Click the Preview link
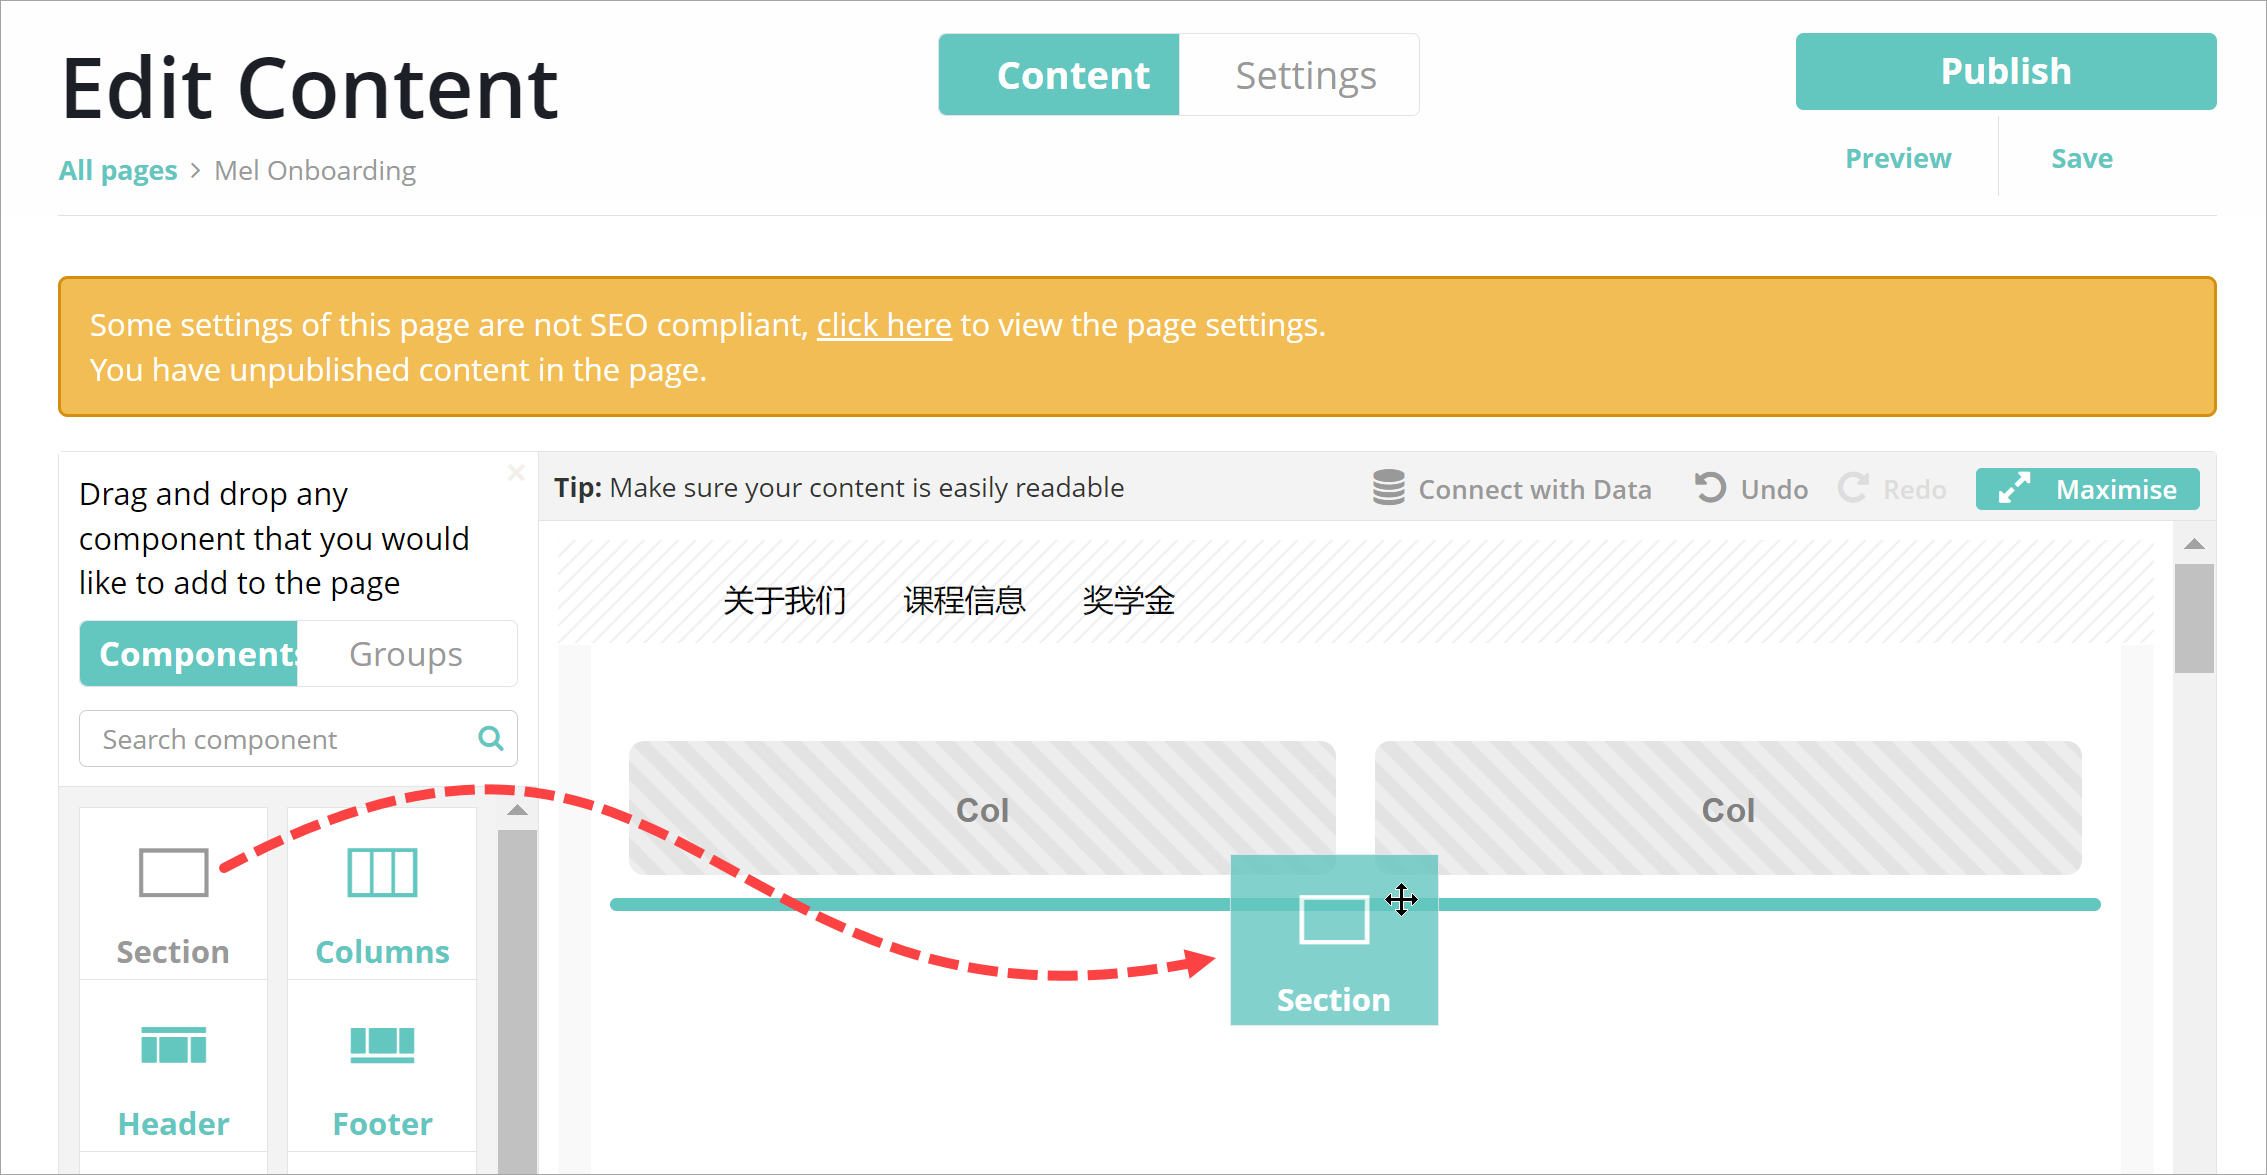The height and width of the screenshot is (1175, 2267). coord(1897,158)
